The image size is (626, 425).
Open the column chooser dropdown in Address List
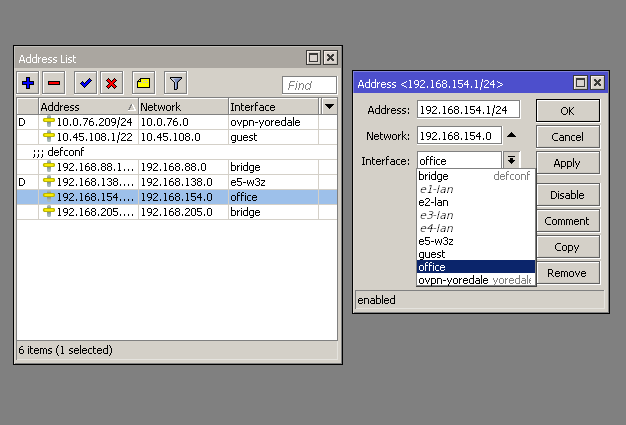tap(329, 107)
